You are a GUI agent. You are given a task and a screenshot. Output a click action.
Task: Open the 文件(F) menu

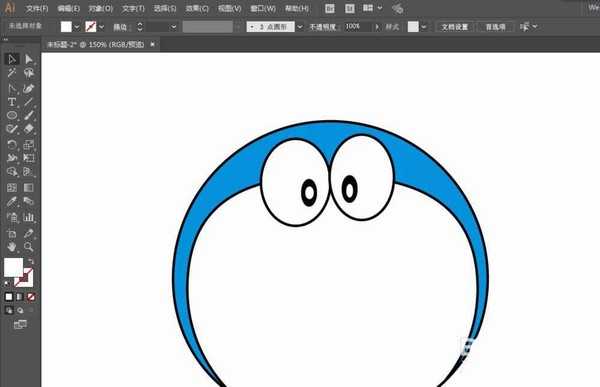tap(37, 8)
